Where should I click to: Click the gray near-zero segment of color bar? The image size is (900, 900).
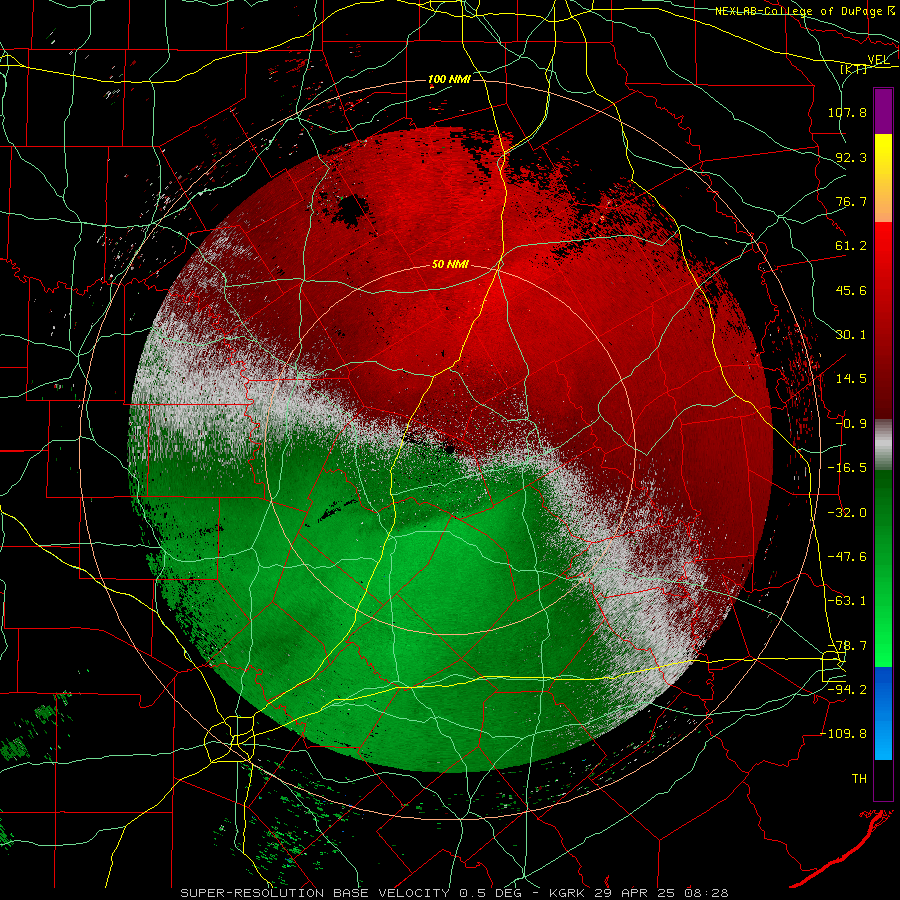coord(883,445)
